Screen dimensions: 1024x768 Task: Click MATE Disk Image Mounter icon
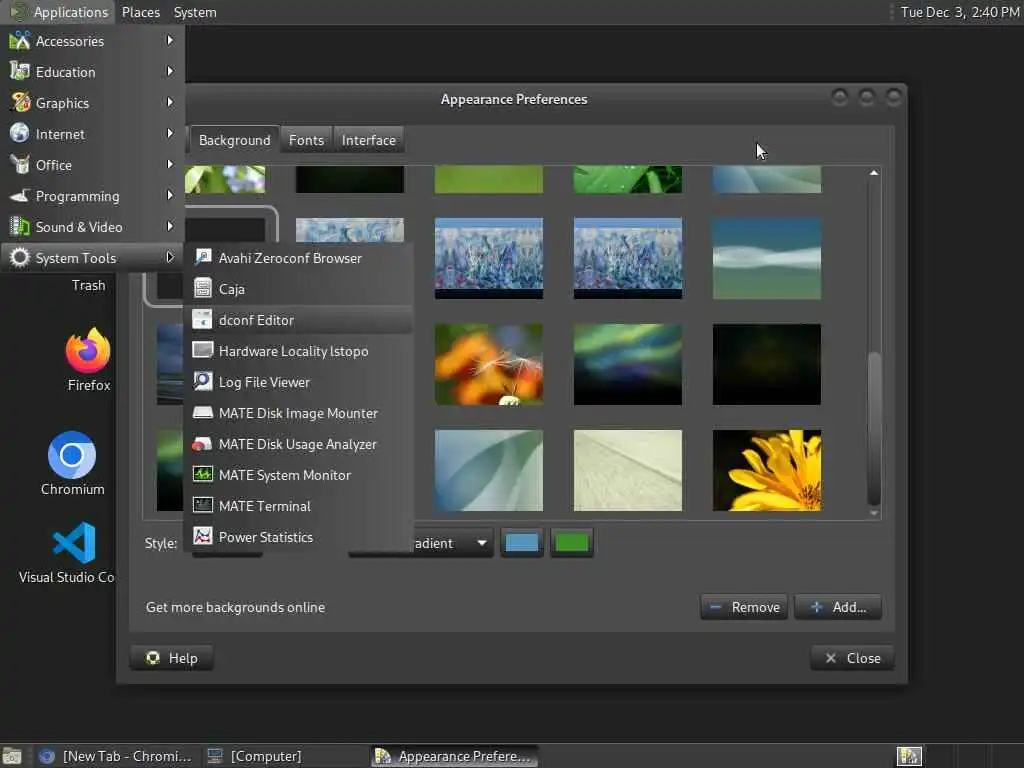(202, 413)
